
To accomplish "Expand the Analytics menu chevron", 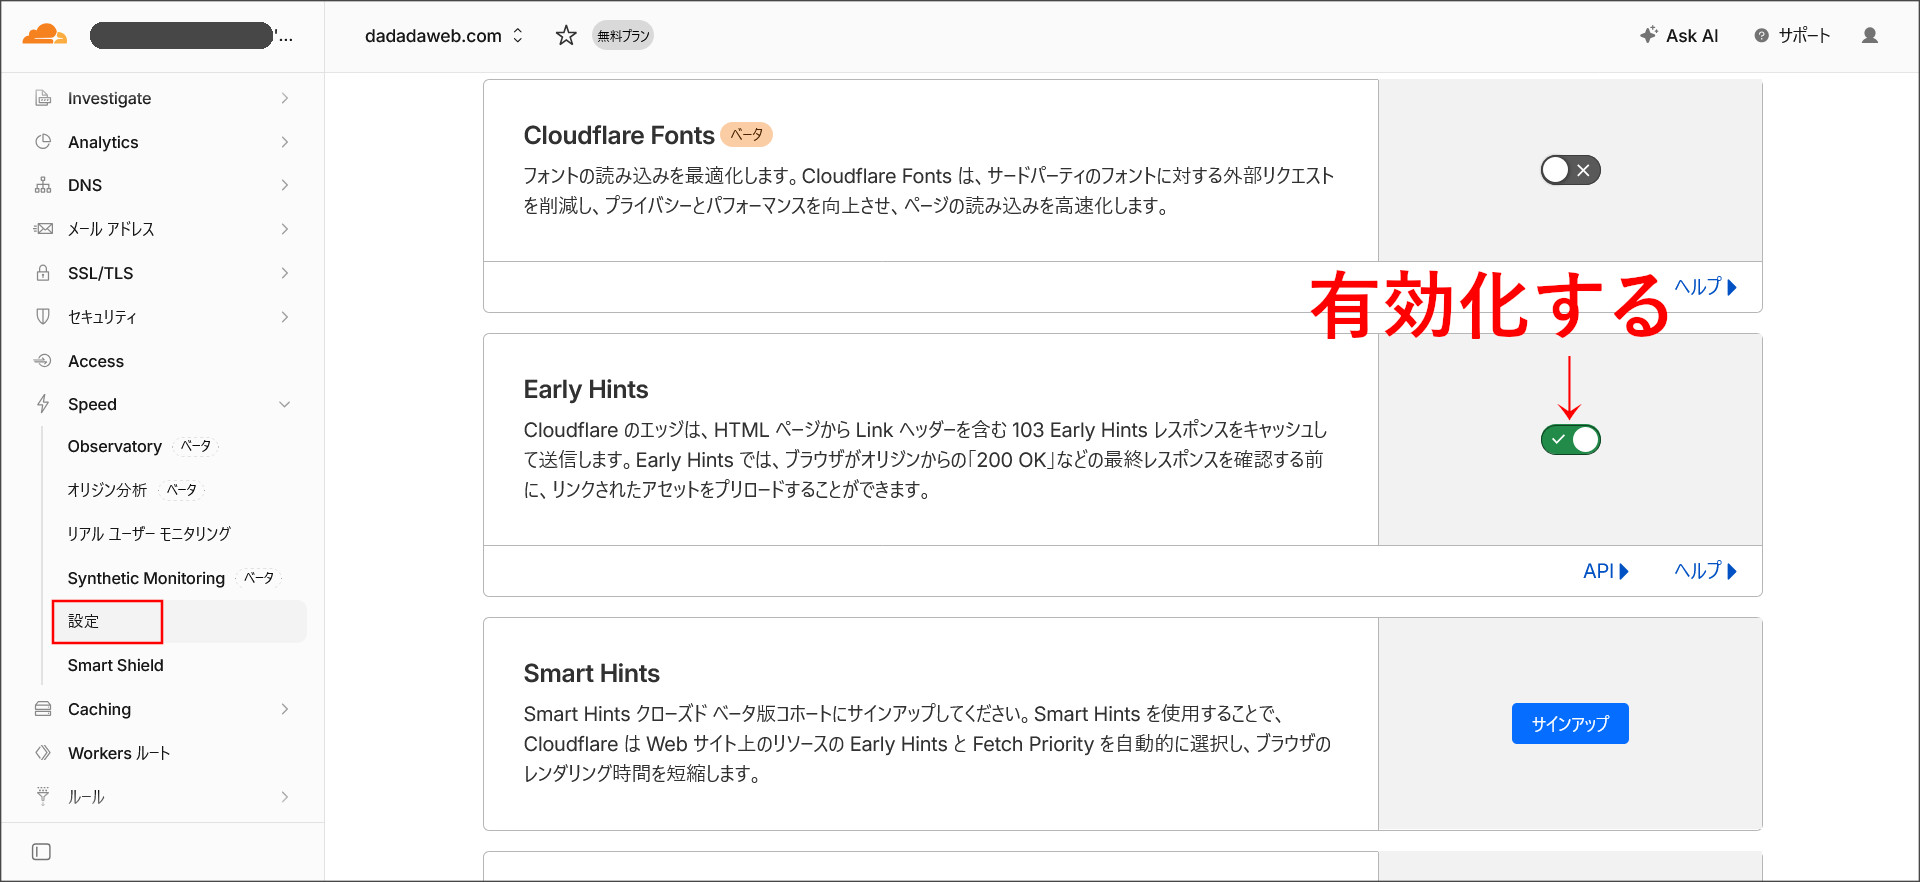I will 285,142.
